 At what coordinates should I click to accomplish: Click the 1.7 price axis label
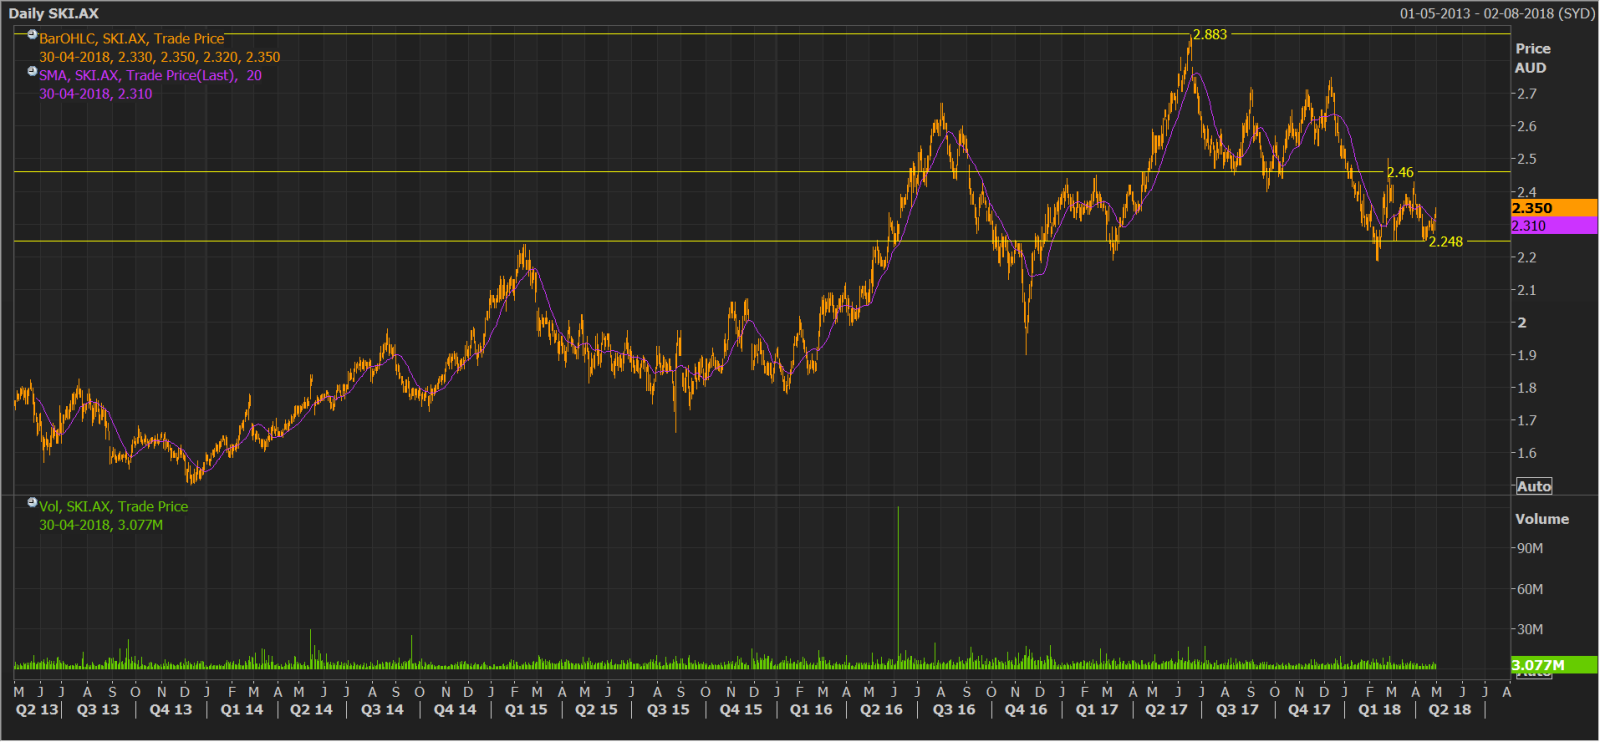point(1527,421)
